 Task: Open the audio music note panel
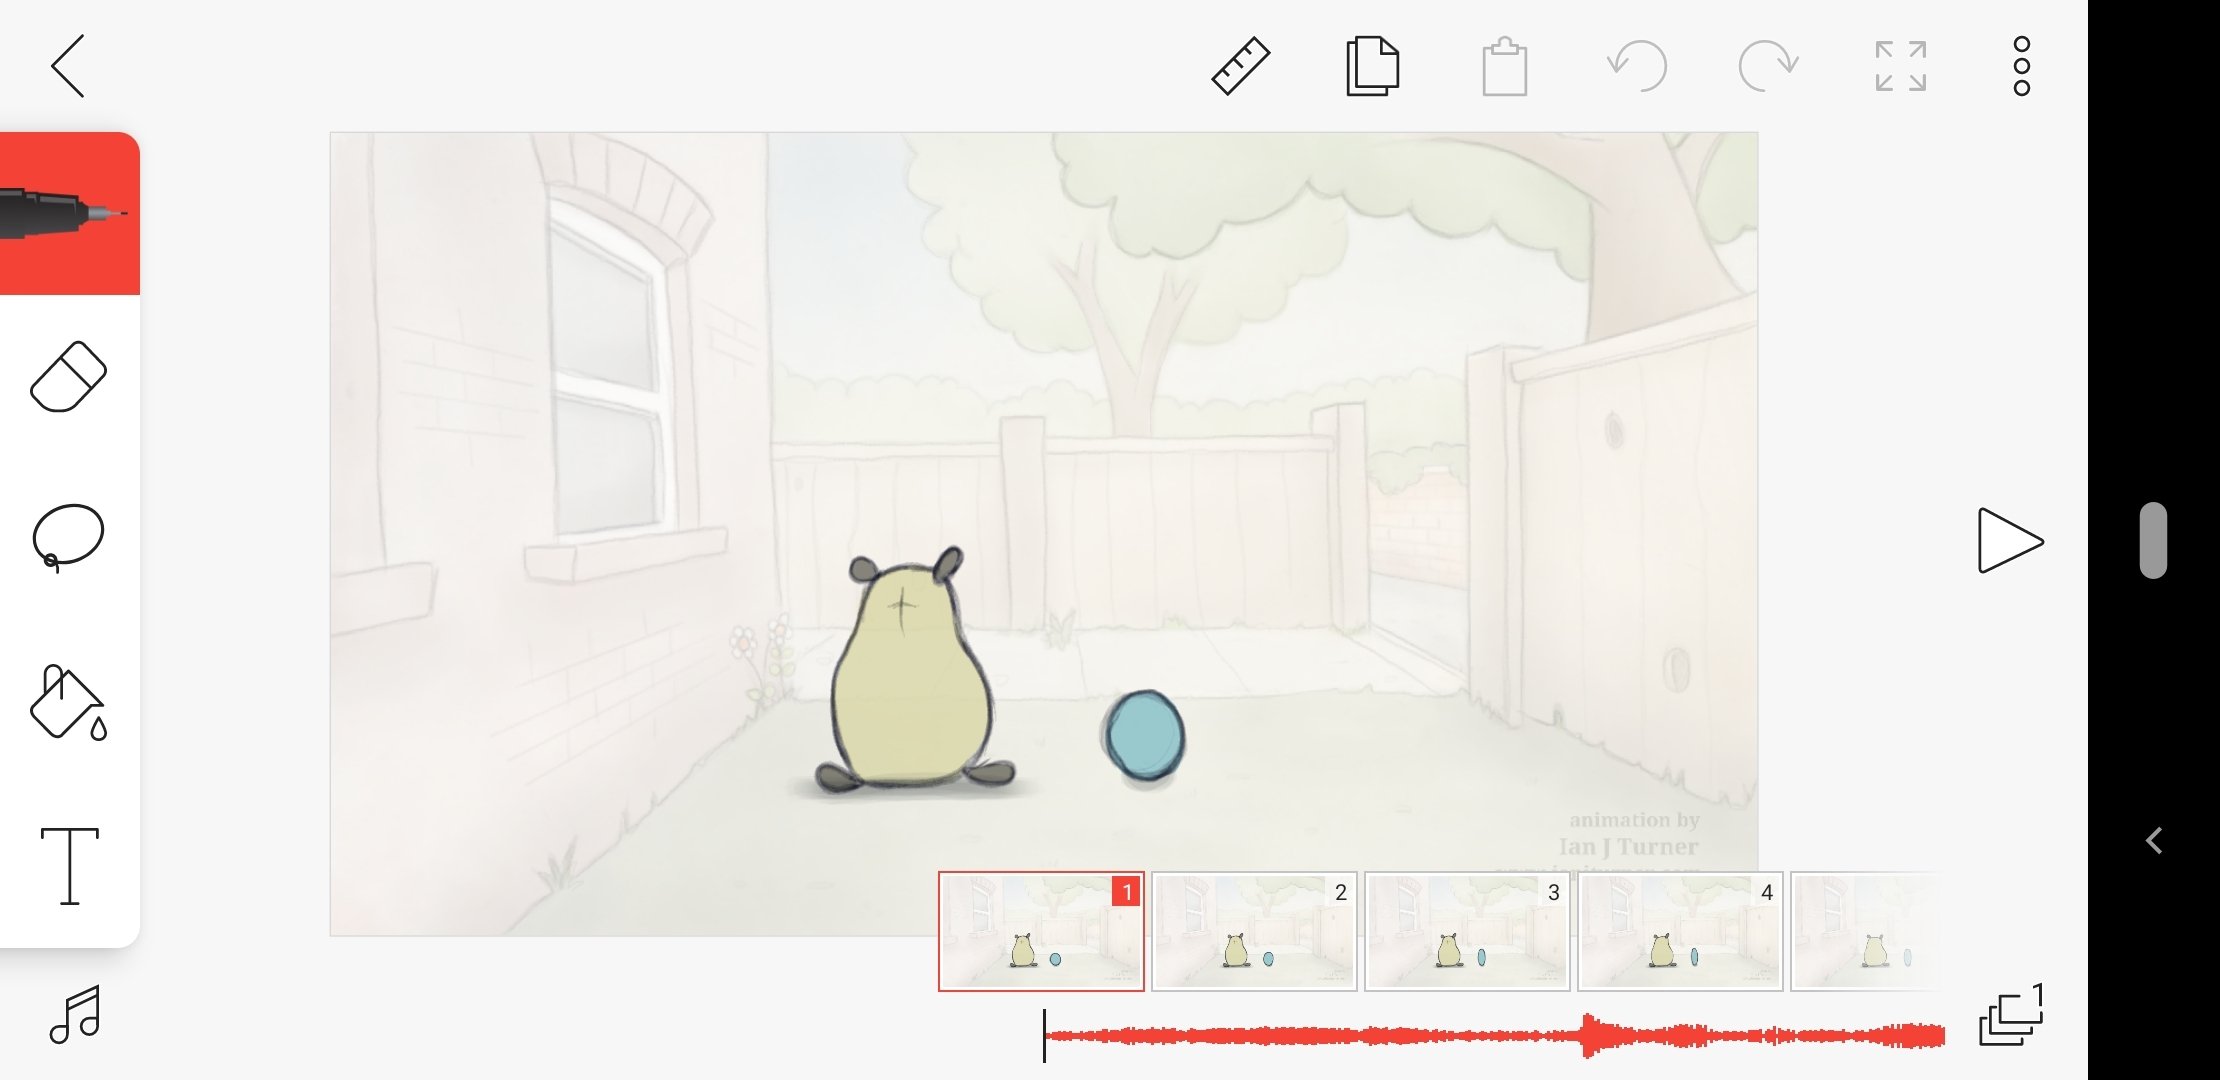75,1014
